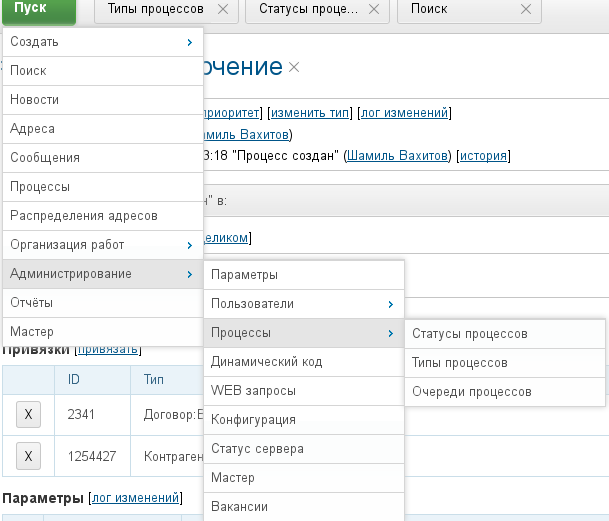Choose Очереди процессов menu entry
609x521 pixels.
point(505,392)
